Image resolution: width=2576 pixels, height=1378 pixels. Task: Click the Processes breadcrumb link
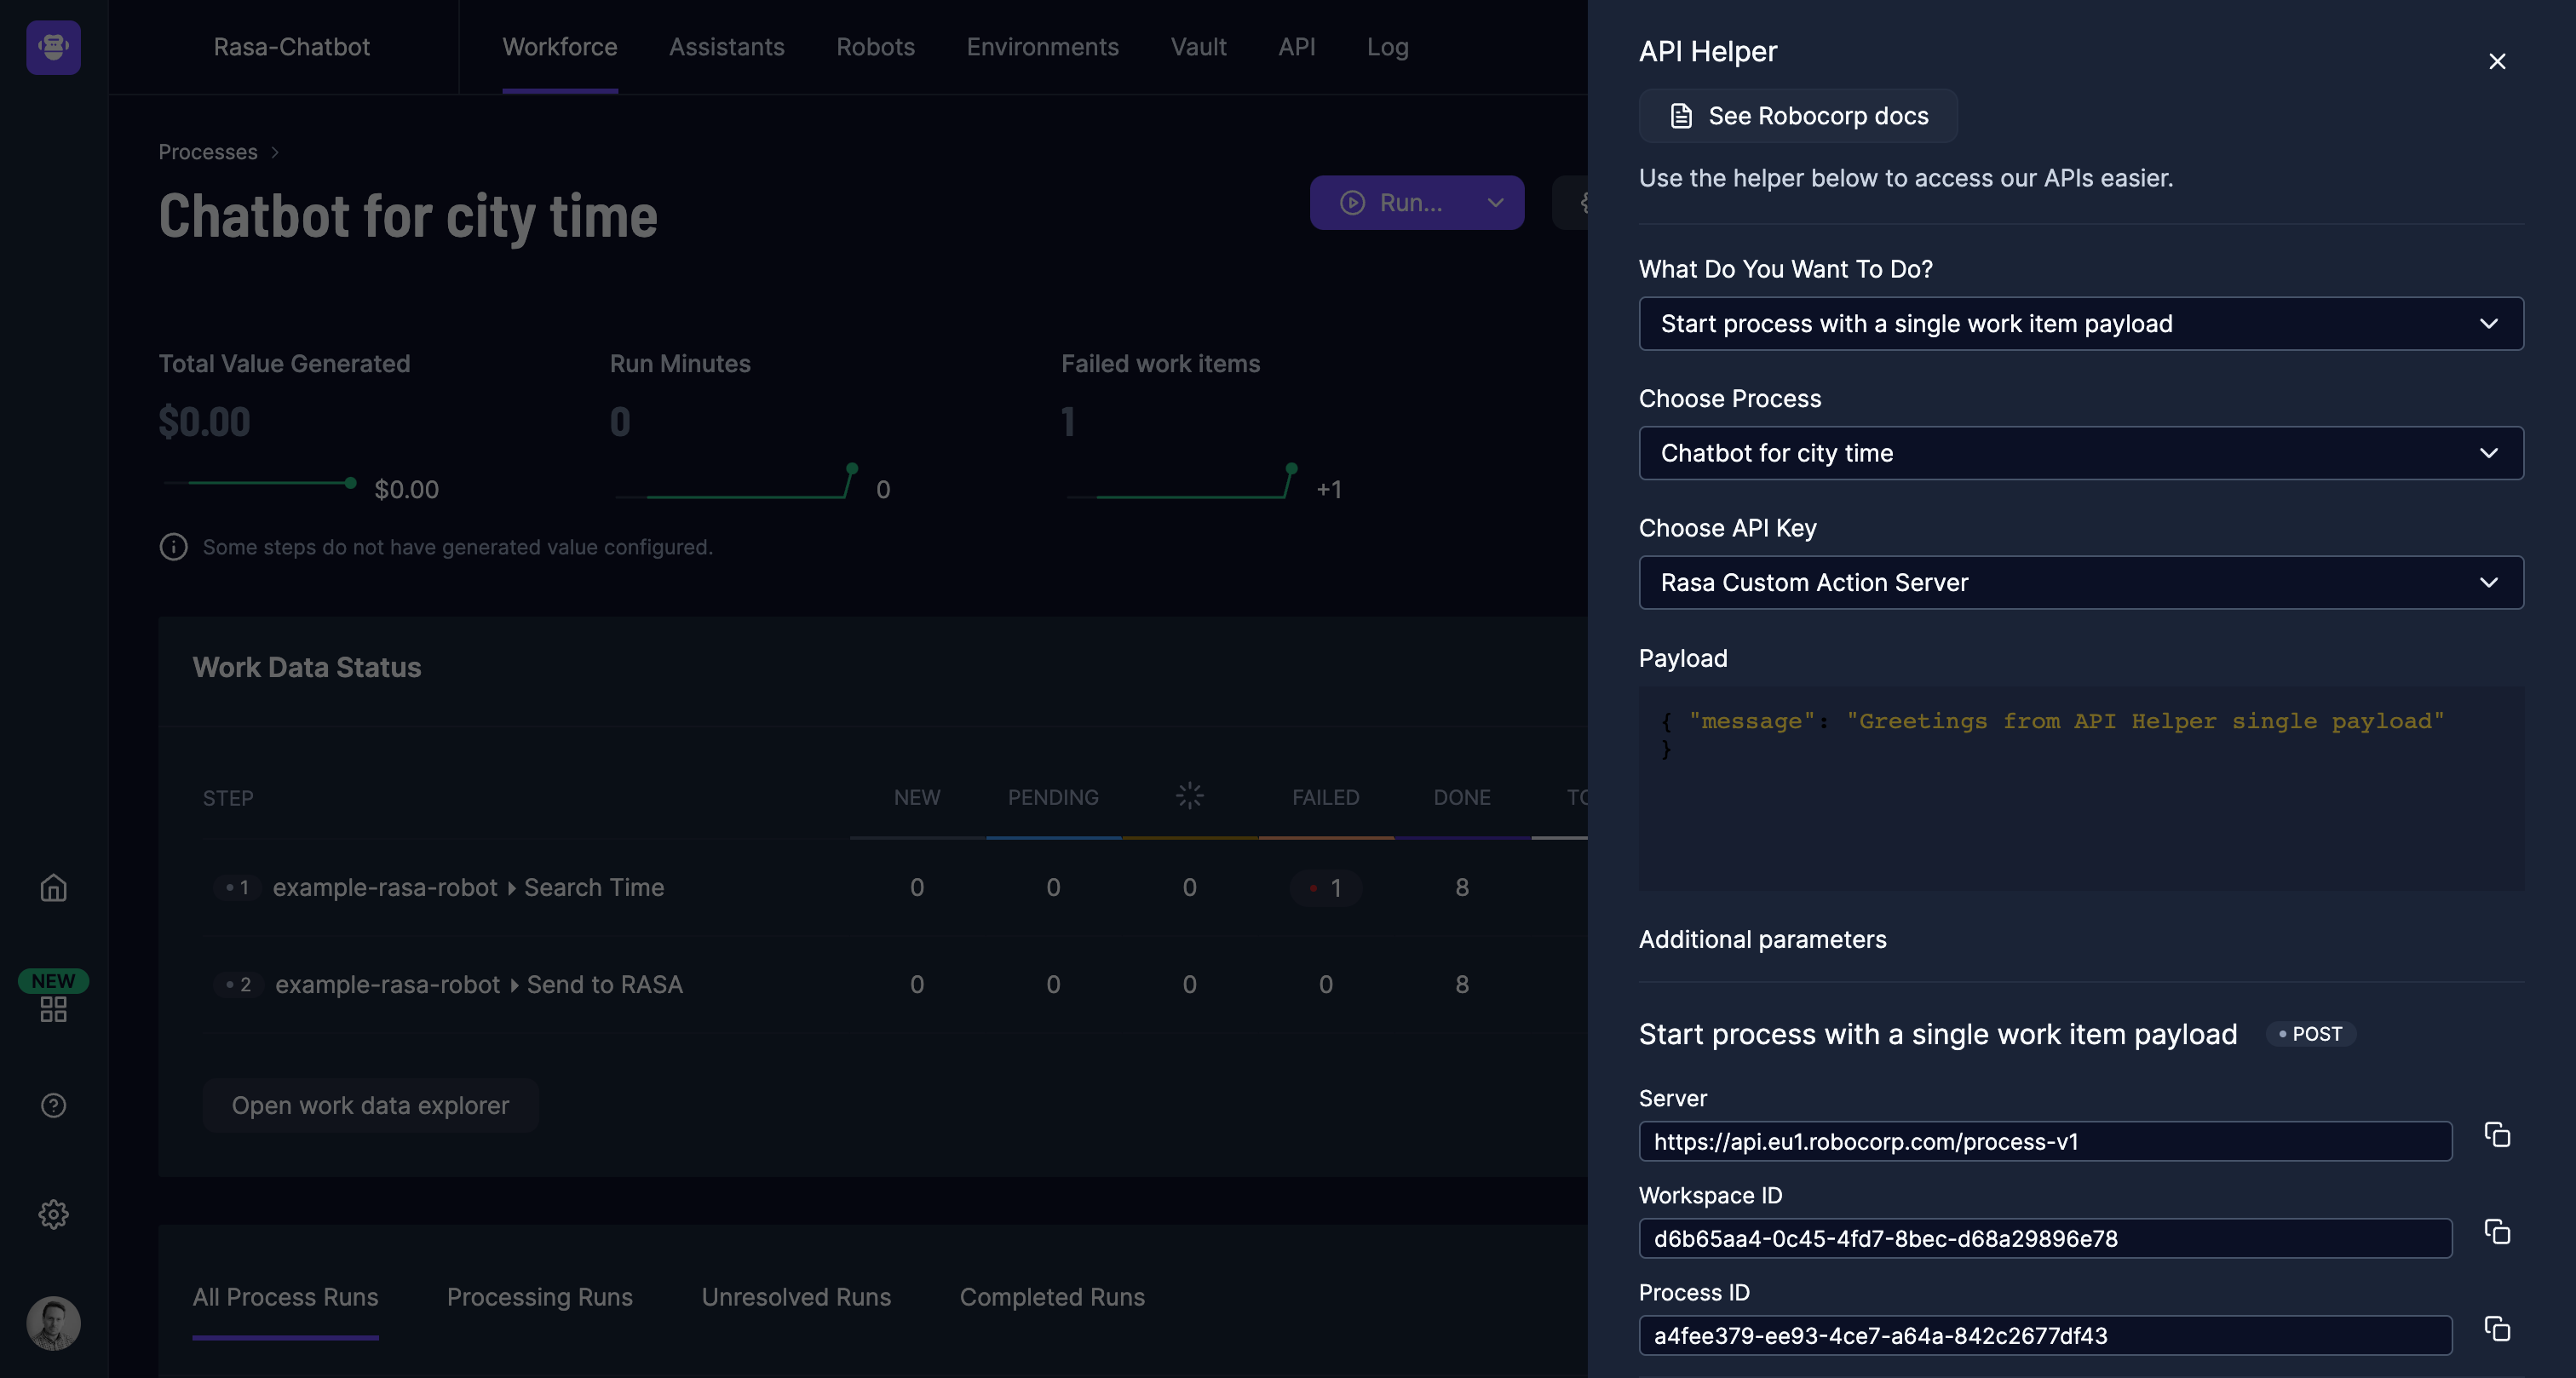coord(208,152)
